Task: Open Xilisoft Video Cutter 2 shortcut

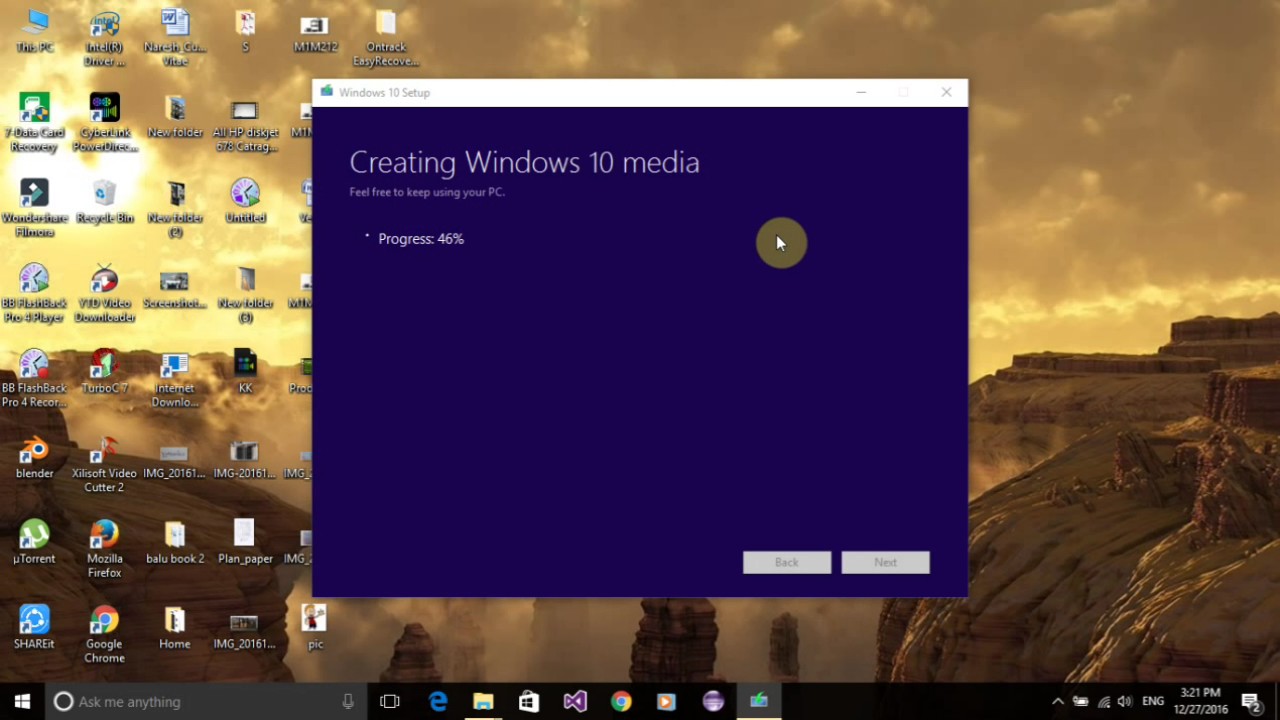Action: pos(105,463)
